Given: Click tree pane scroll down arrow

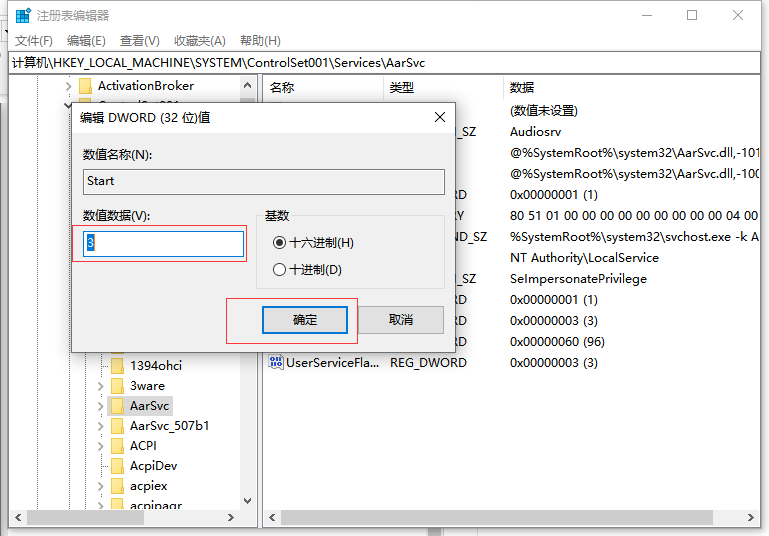Looking at the screenshot, I should pos(248,501).
